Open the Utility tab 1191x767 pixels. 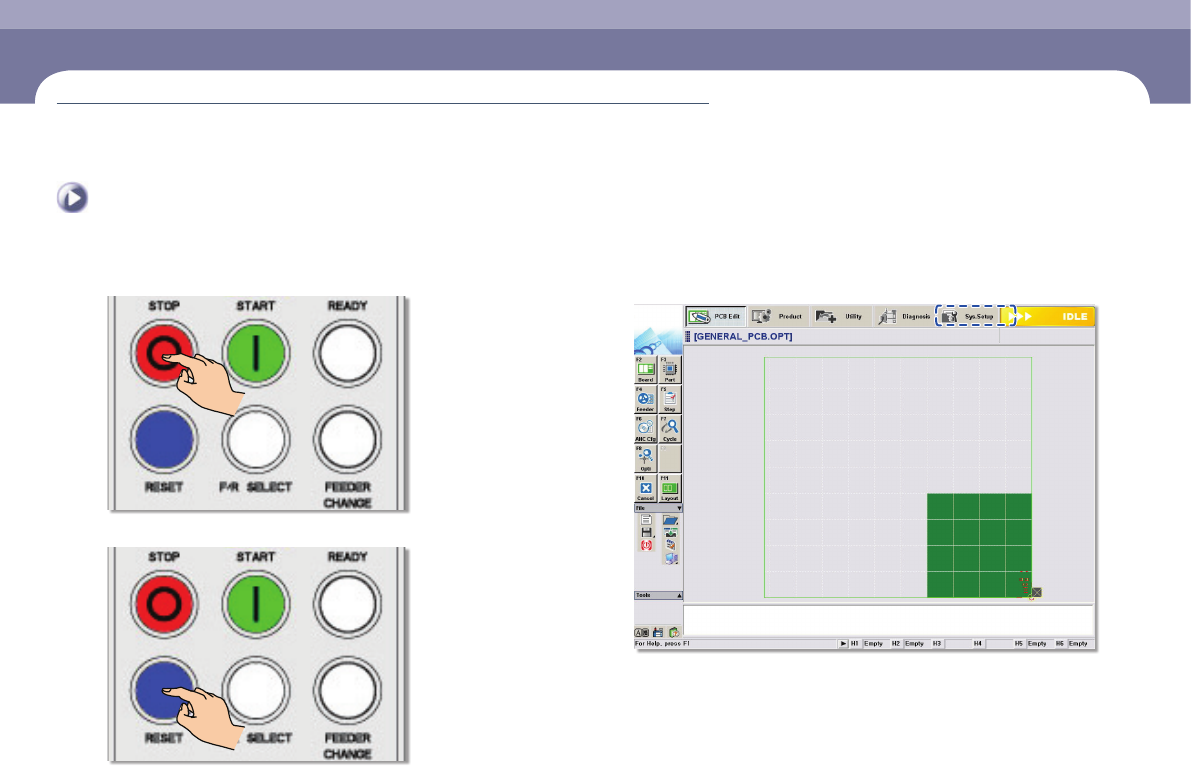840,317
